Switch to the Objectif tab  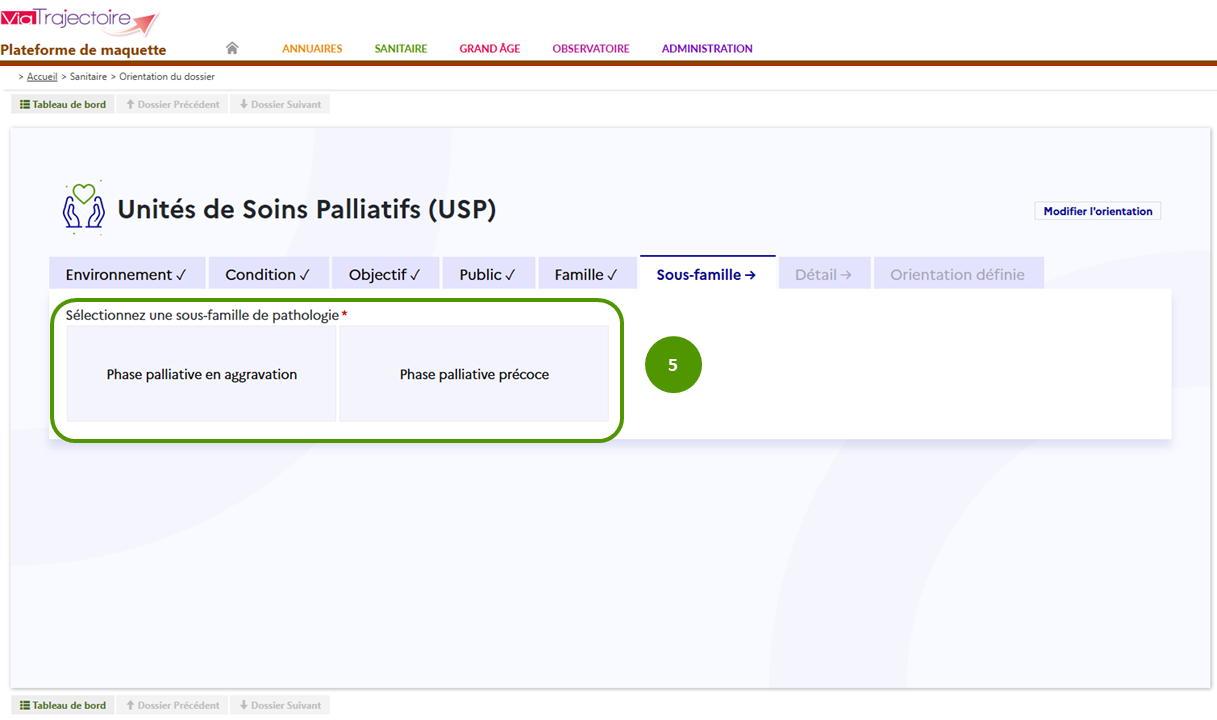pyautogui.click(x=385, y=274)
